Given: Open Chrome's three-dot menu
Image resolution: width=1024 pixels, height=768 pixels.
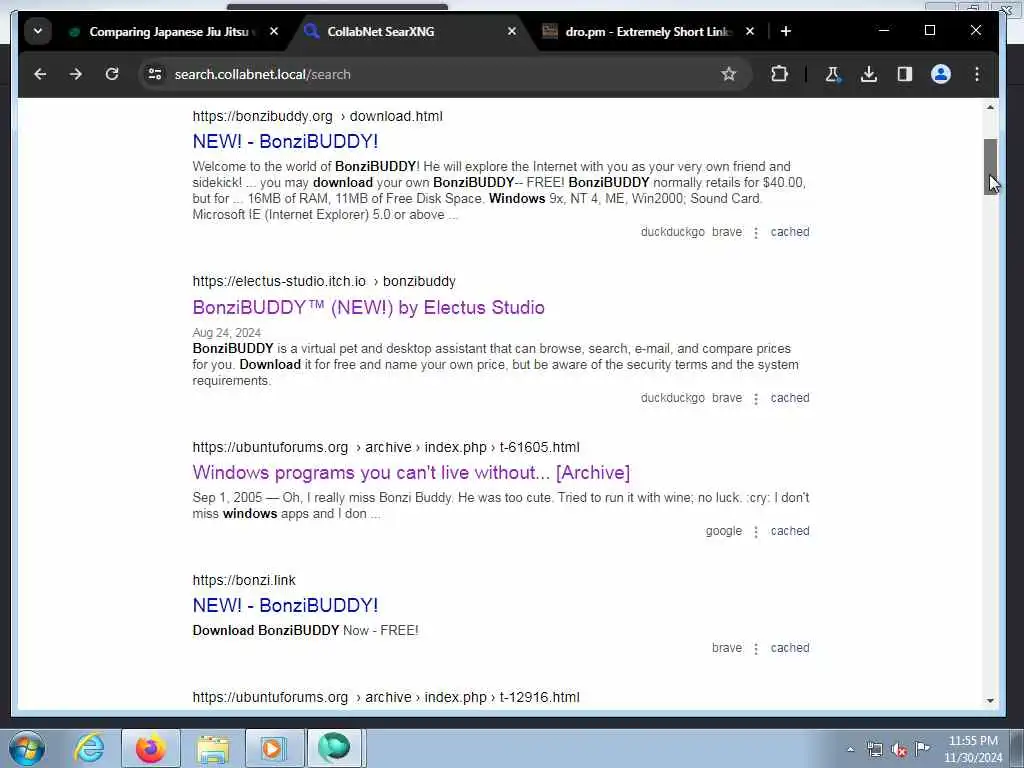Looking at the screenshot, I should 977,74.
